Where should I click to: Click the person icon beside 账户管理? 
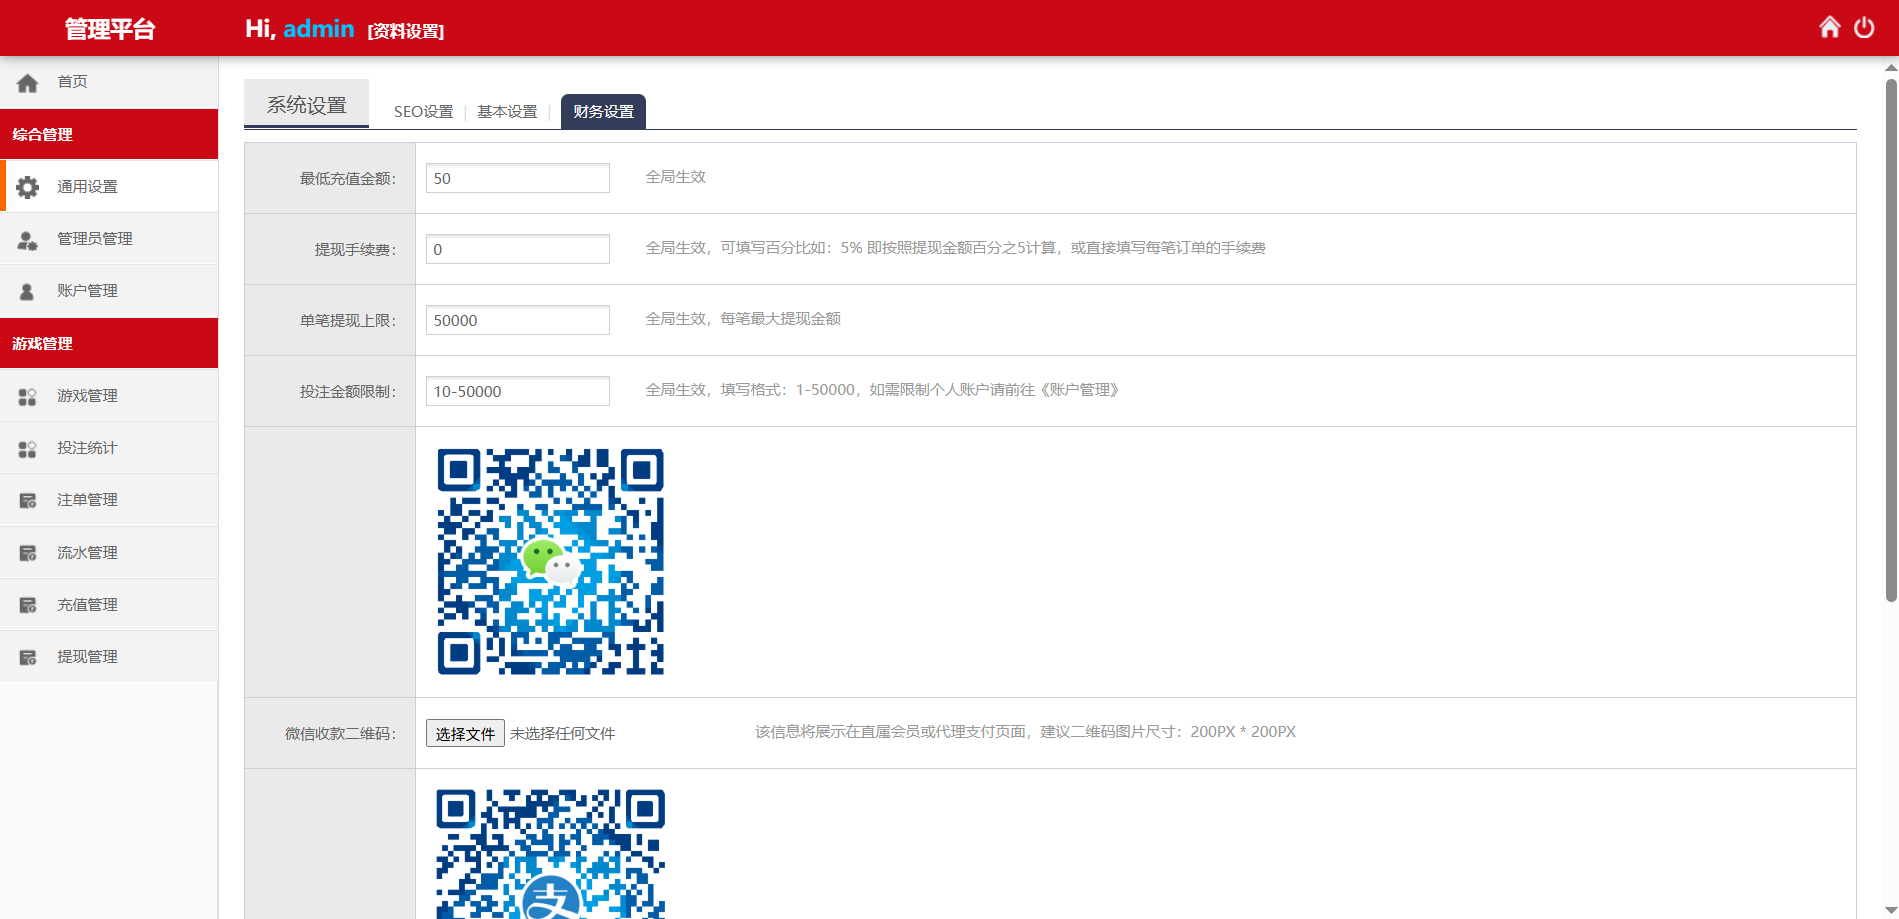pyautogui.click(x=27, y=292)
